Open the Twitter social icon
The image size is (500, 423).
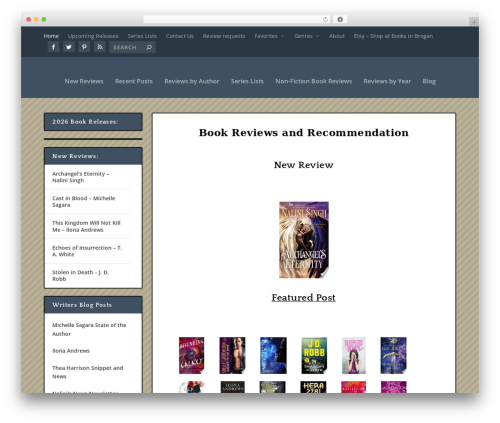point(69,47)
